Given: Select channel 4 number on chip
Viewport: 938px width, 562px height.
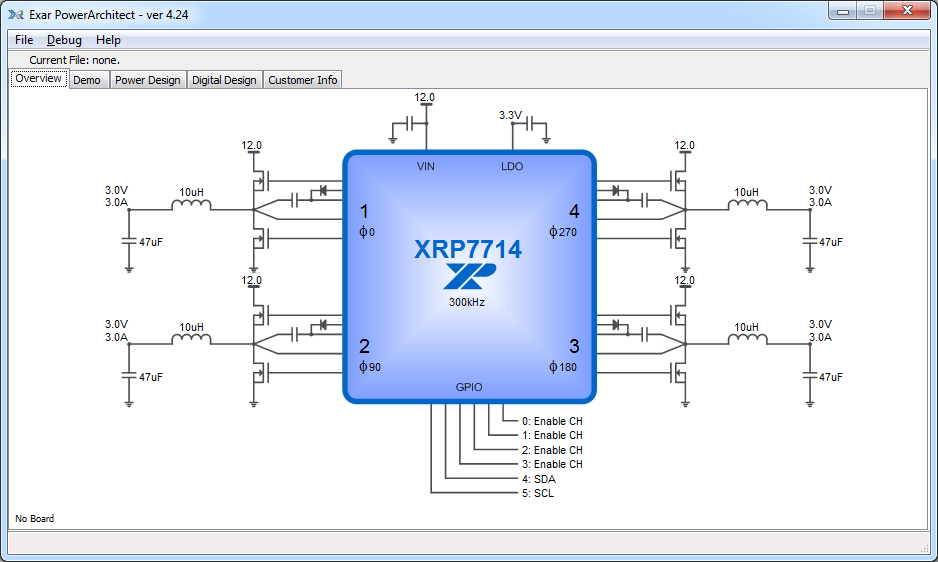Looking at the screenshot, I should [574, 211].
